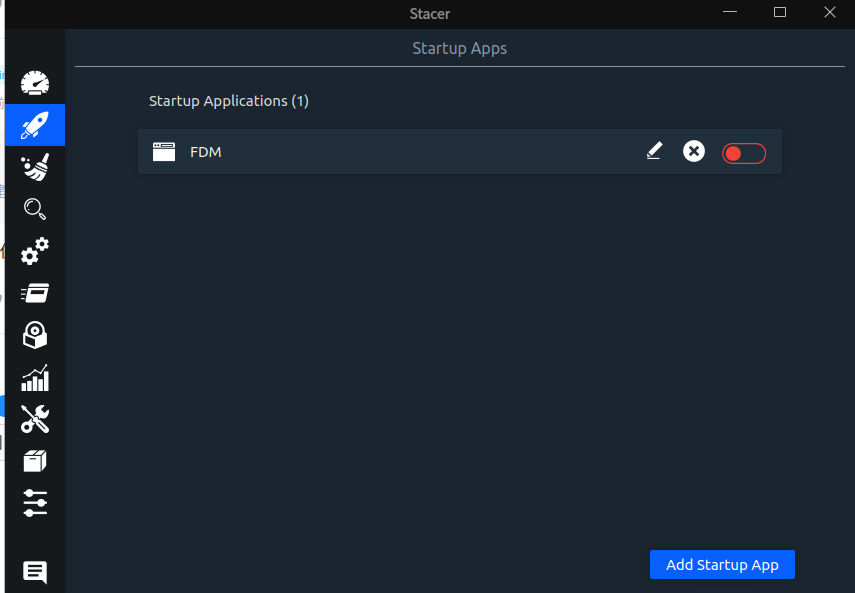Open the System Cleaner broom icon
This screenshot has height=593, width=855.
(35, 167)
